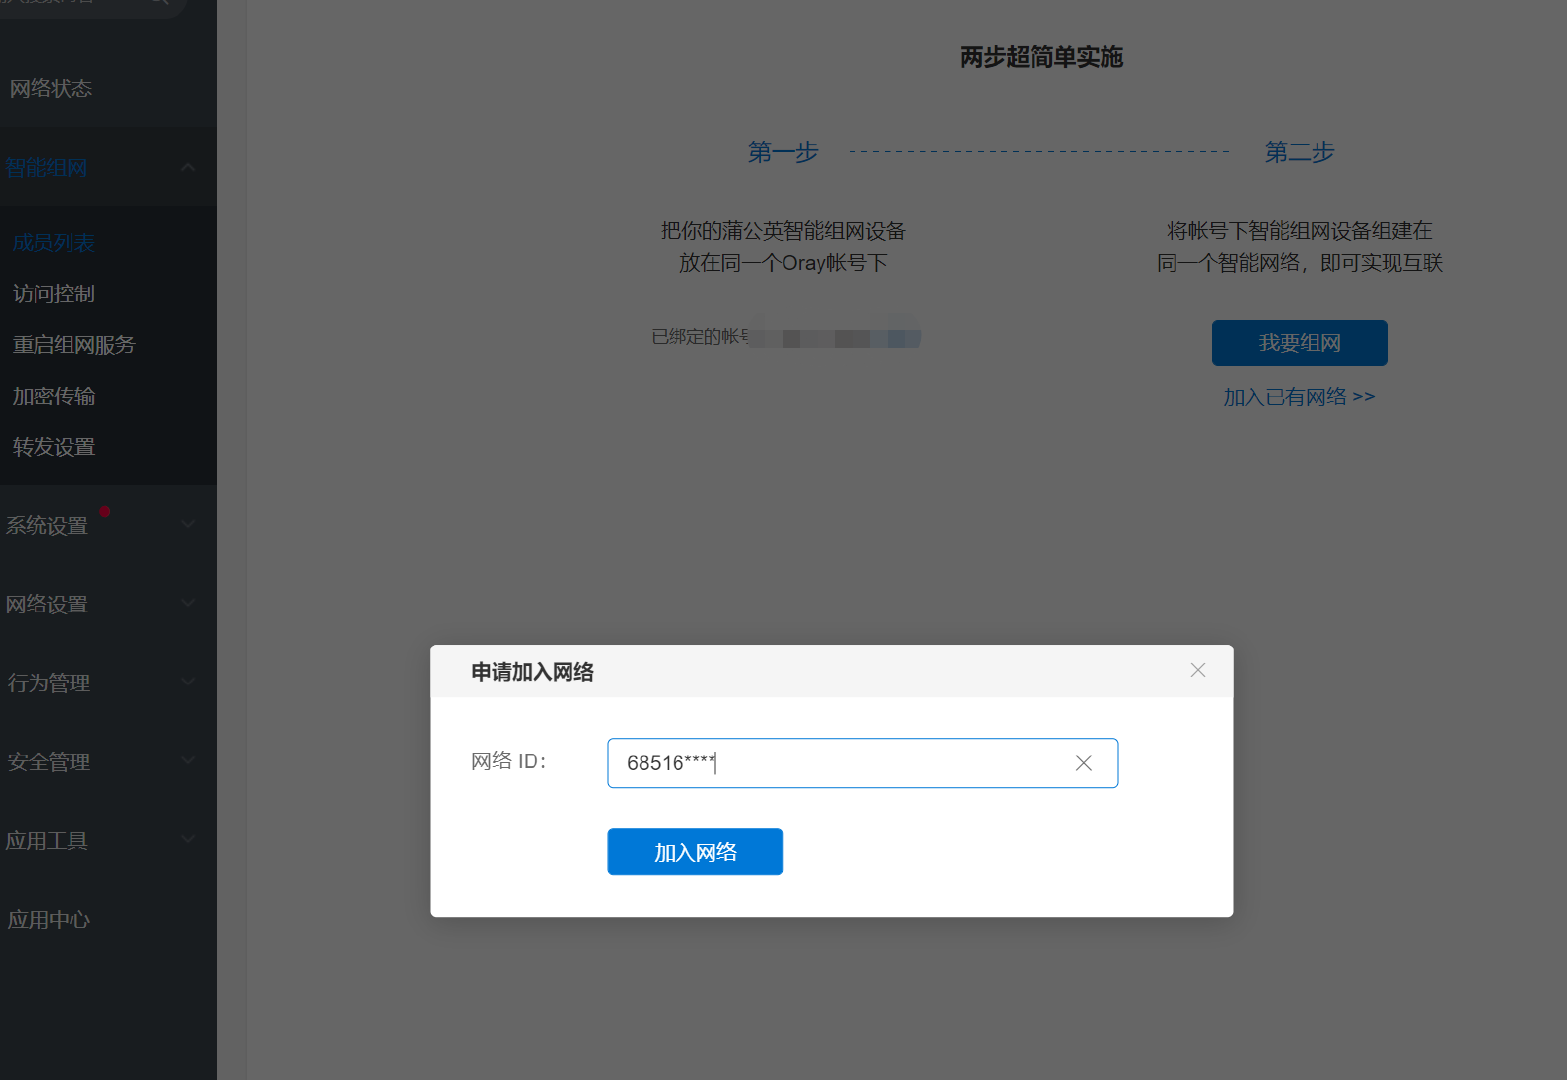Screen dimensions: 1567x1080
Task: Select the 应用工具 sidebar menu
Action: click(x=47, y=841)
